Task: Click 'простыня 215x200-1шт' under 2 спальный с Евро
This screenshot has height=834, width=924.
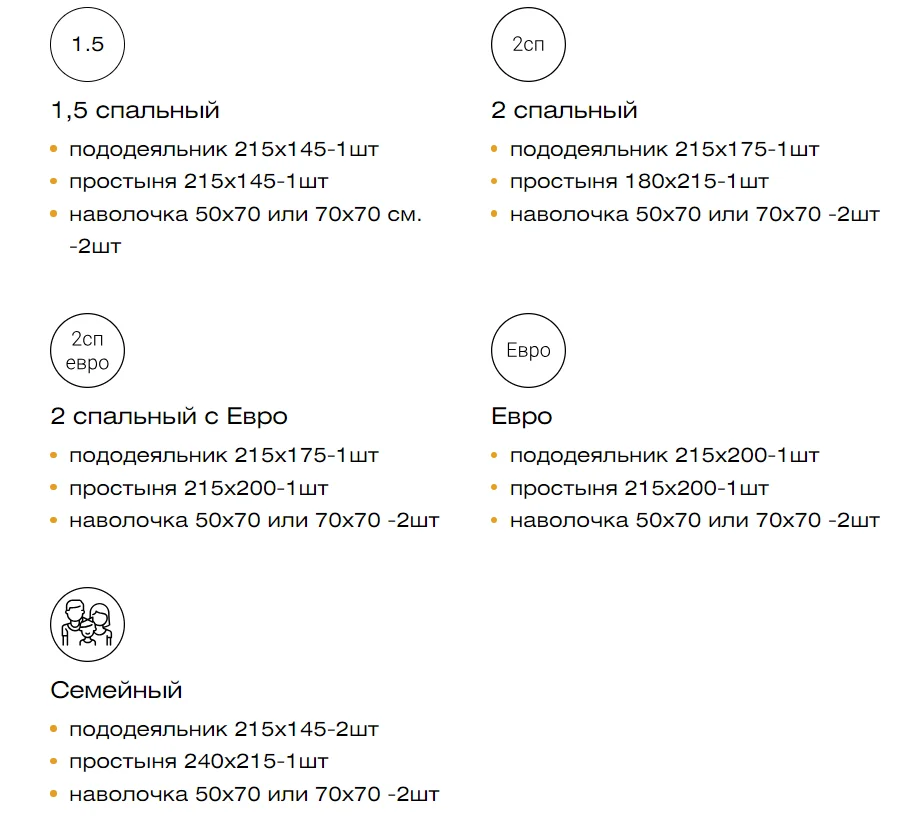Action: (198, 488)
